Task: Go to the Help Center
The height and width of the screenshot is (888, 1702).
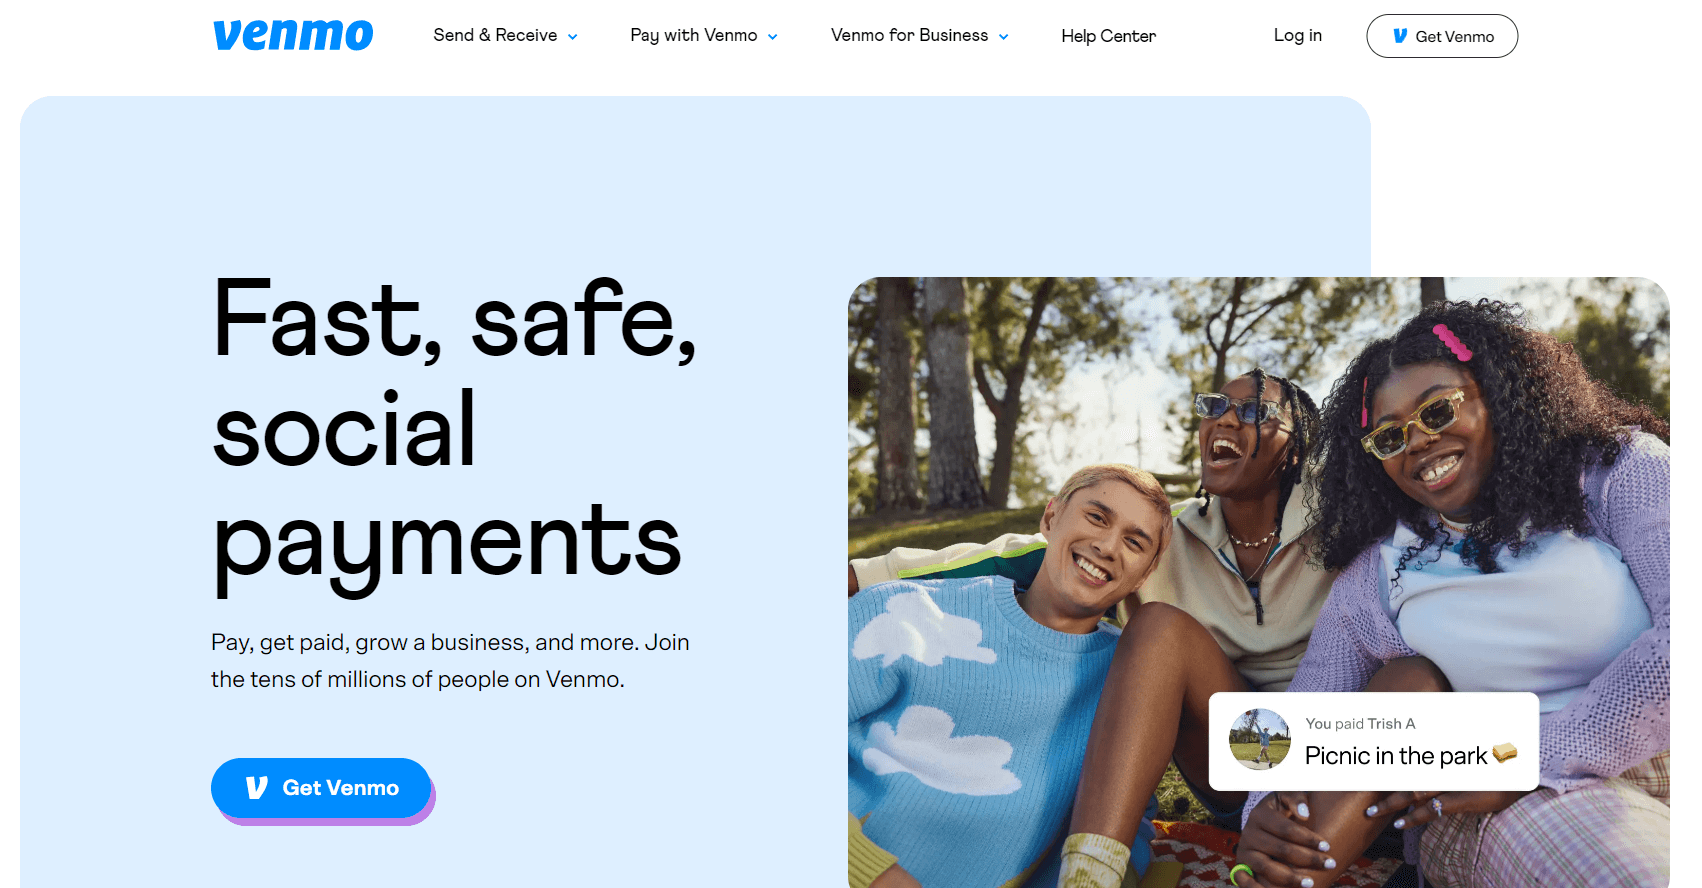Action: pyautogui.click(x=1108, y=36)
